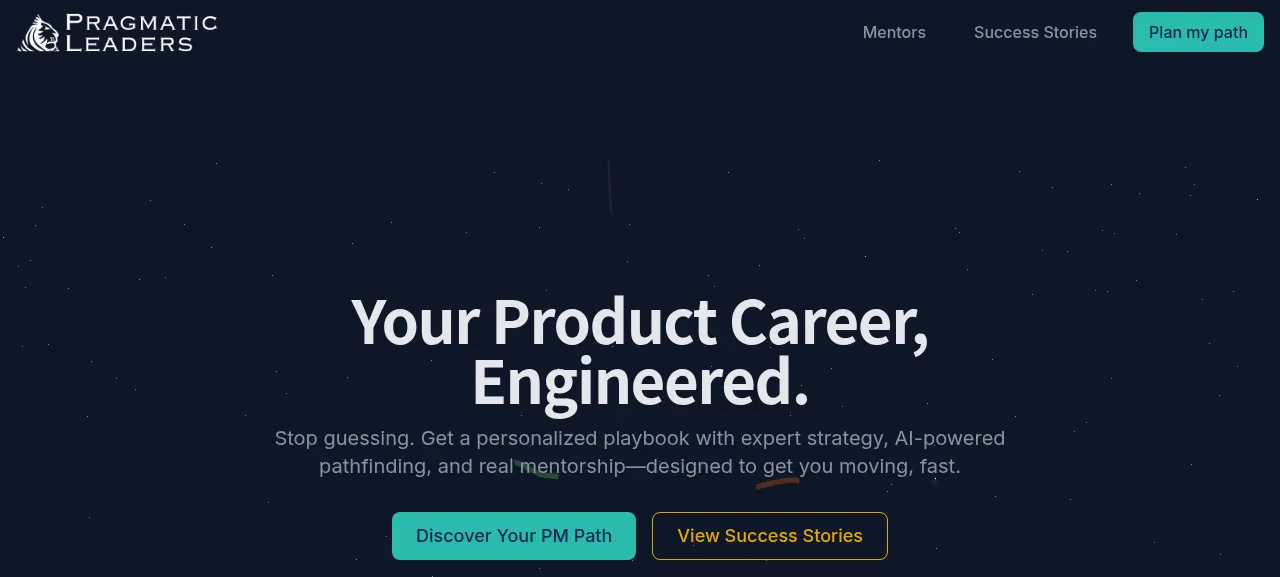Click the word 'Engineered.' in the headline
This screenshot has width=1280, height=577.
click(x=640, y=383)
